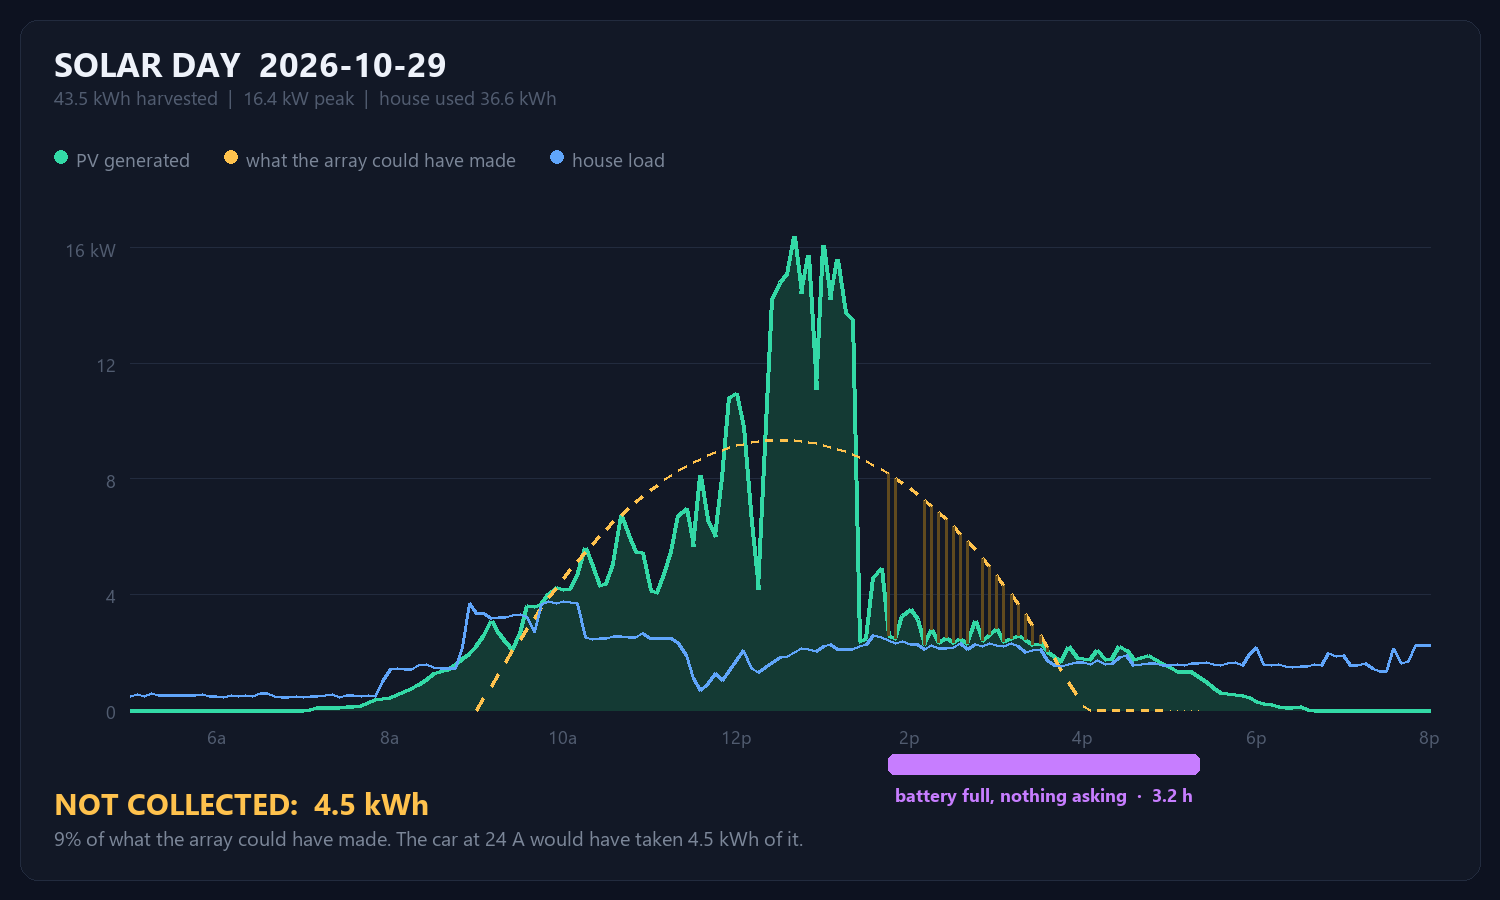Click the '0' y-axis label
Image resolution: width=1500 pixels, height=900 pixels.
pyautogui.click(x=111, y=713)
